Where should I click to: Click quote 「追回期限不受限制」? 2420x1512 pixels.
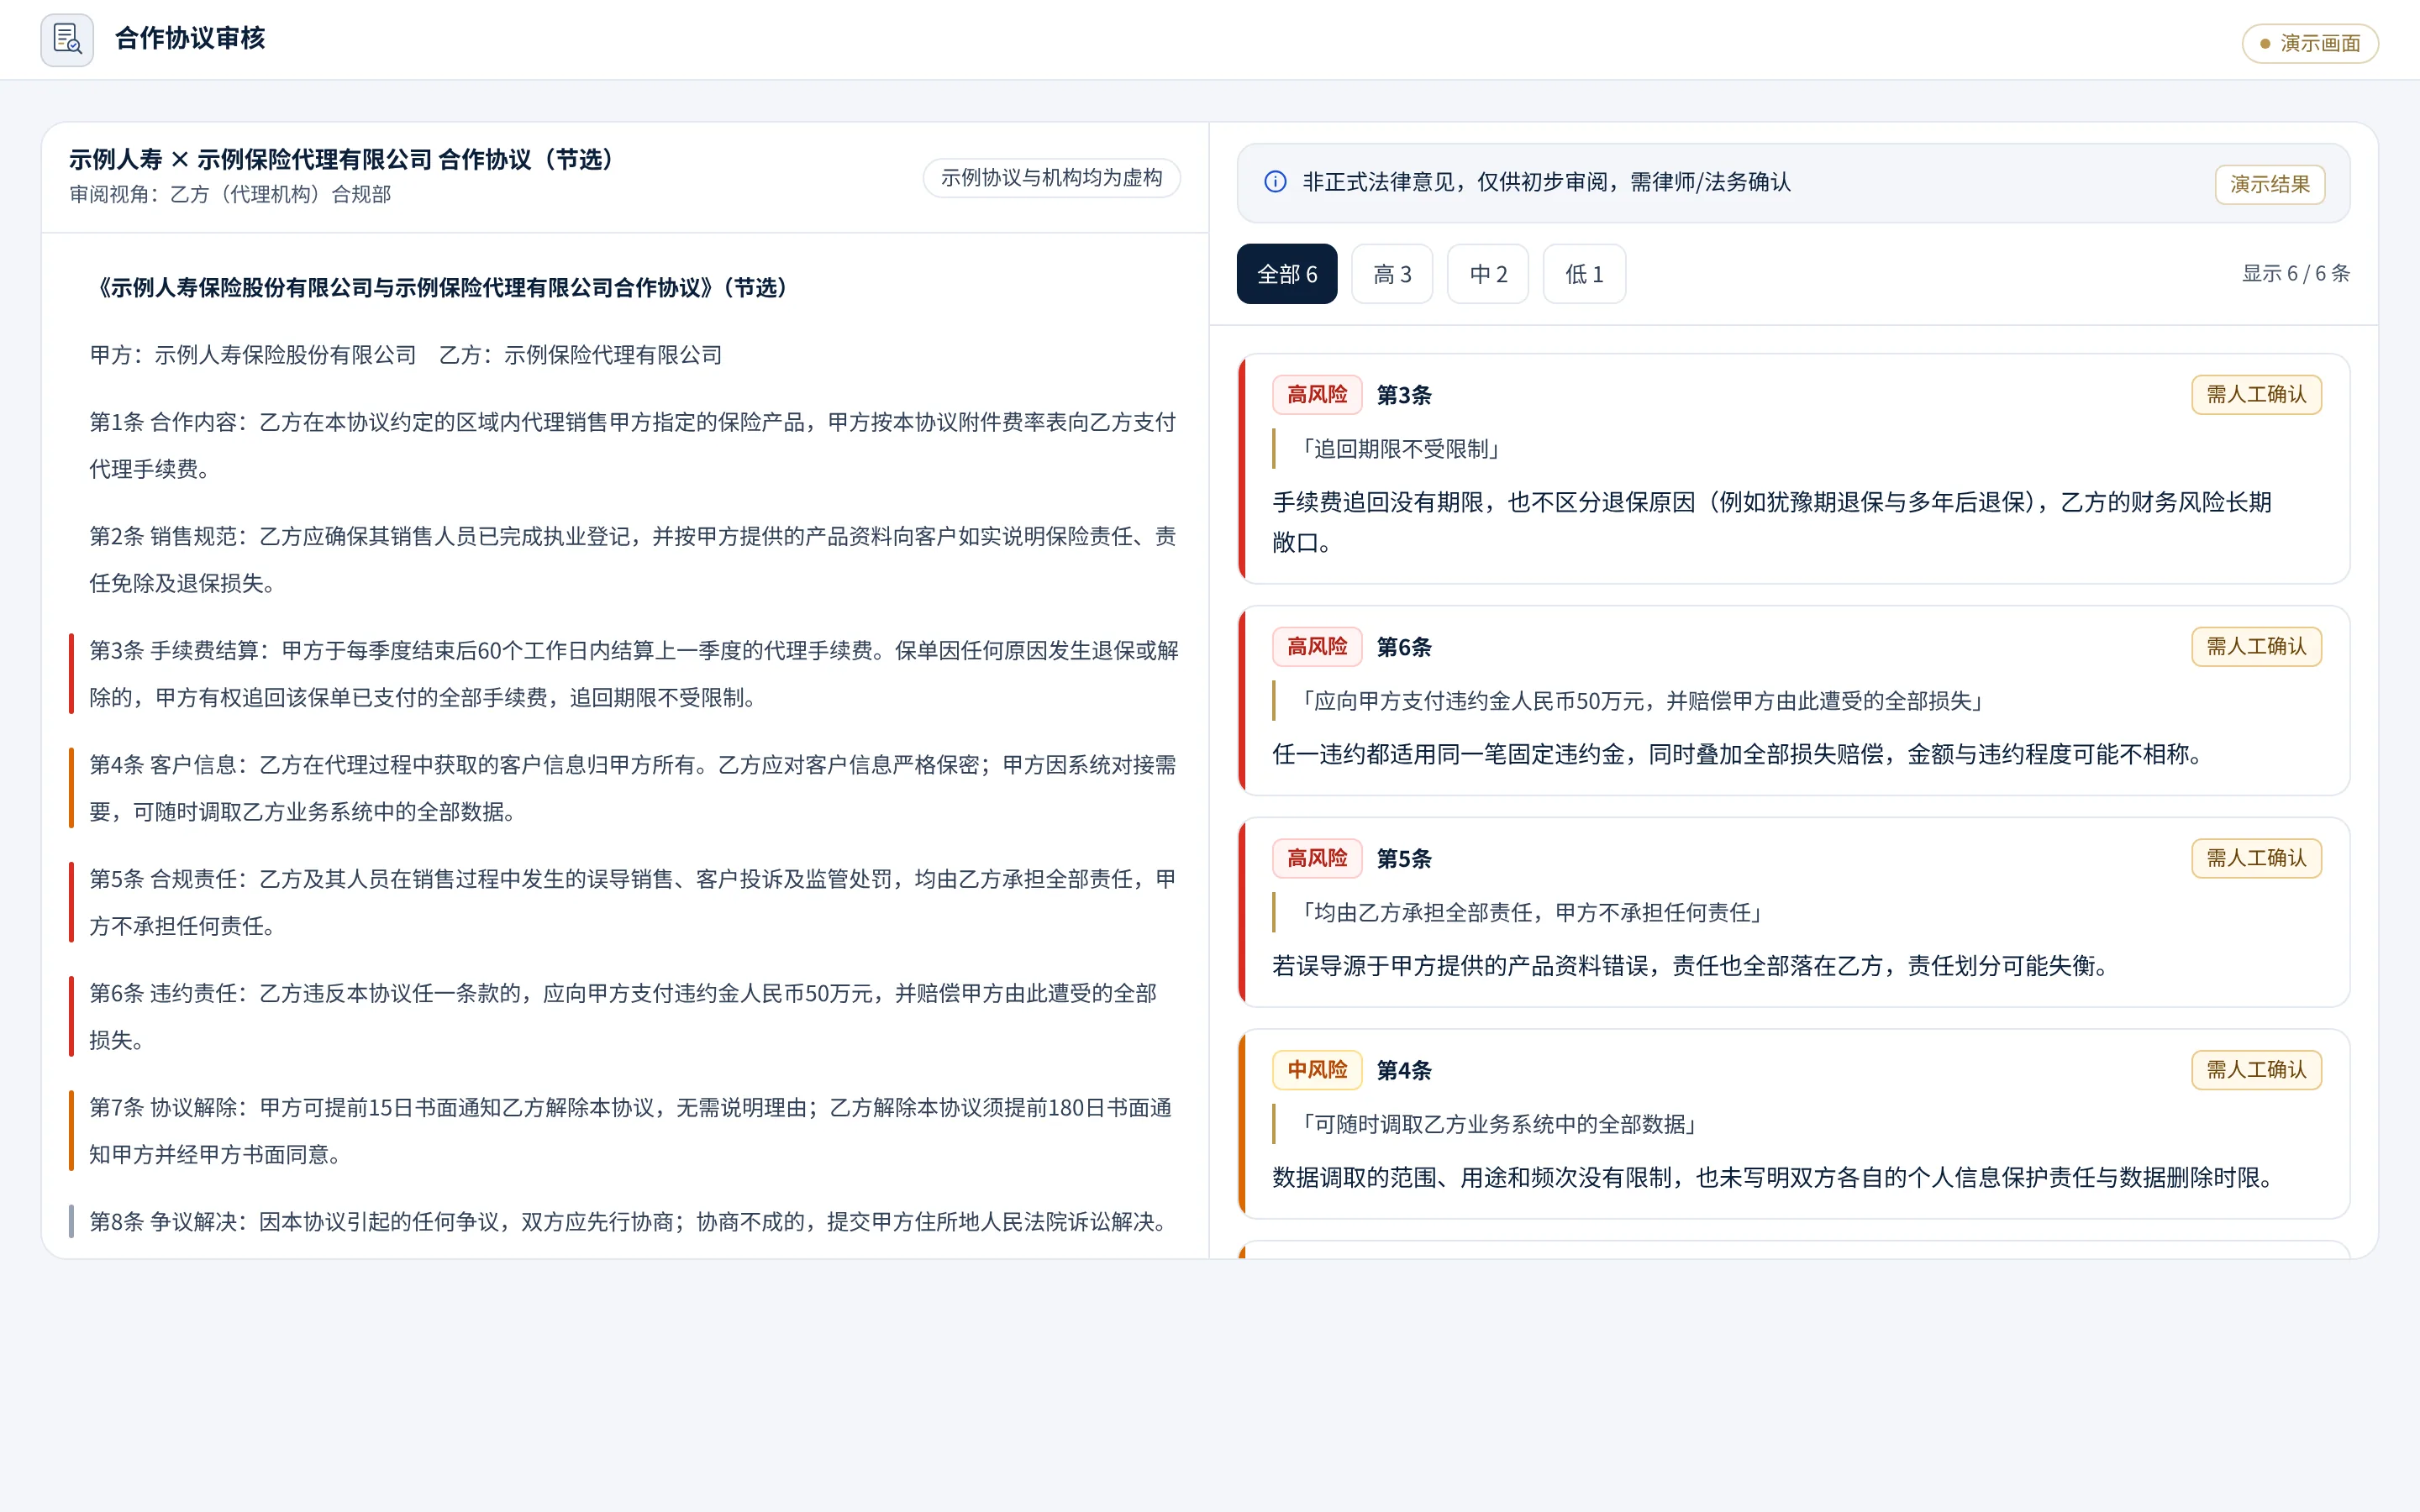(x=1401, y=449)
